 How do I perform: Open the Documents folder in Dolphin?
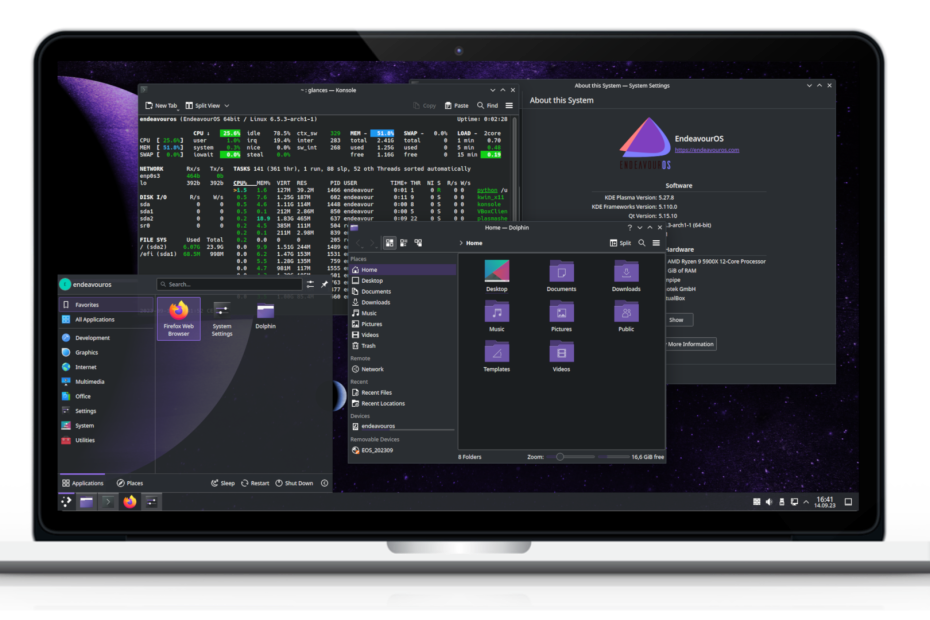point(561,275)
